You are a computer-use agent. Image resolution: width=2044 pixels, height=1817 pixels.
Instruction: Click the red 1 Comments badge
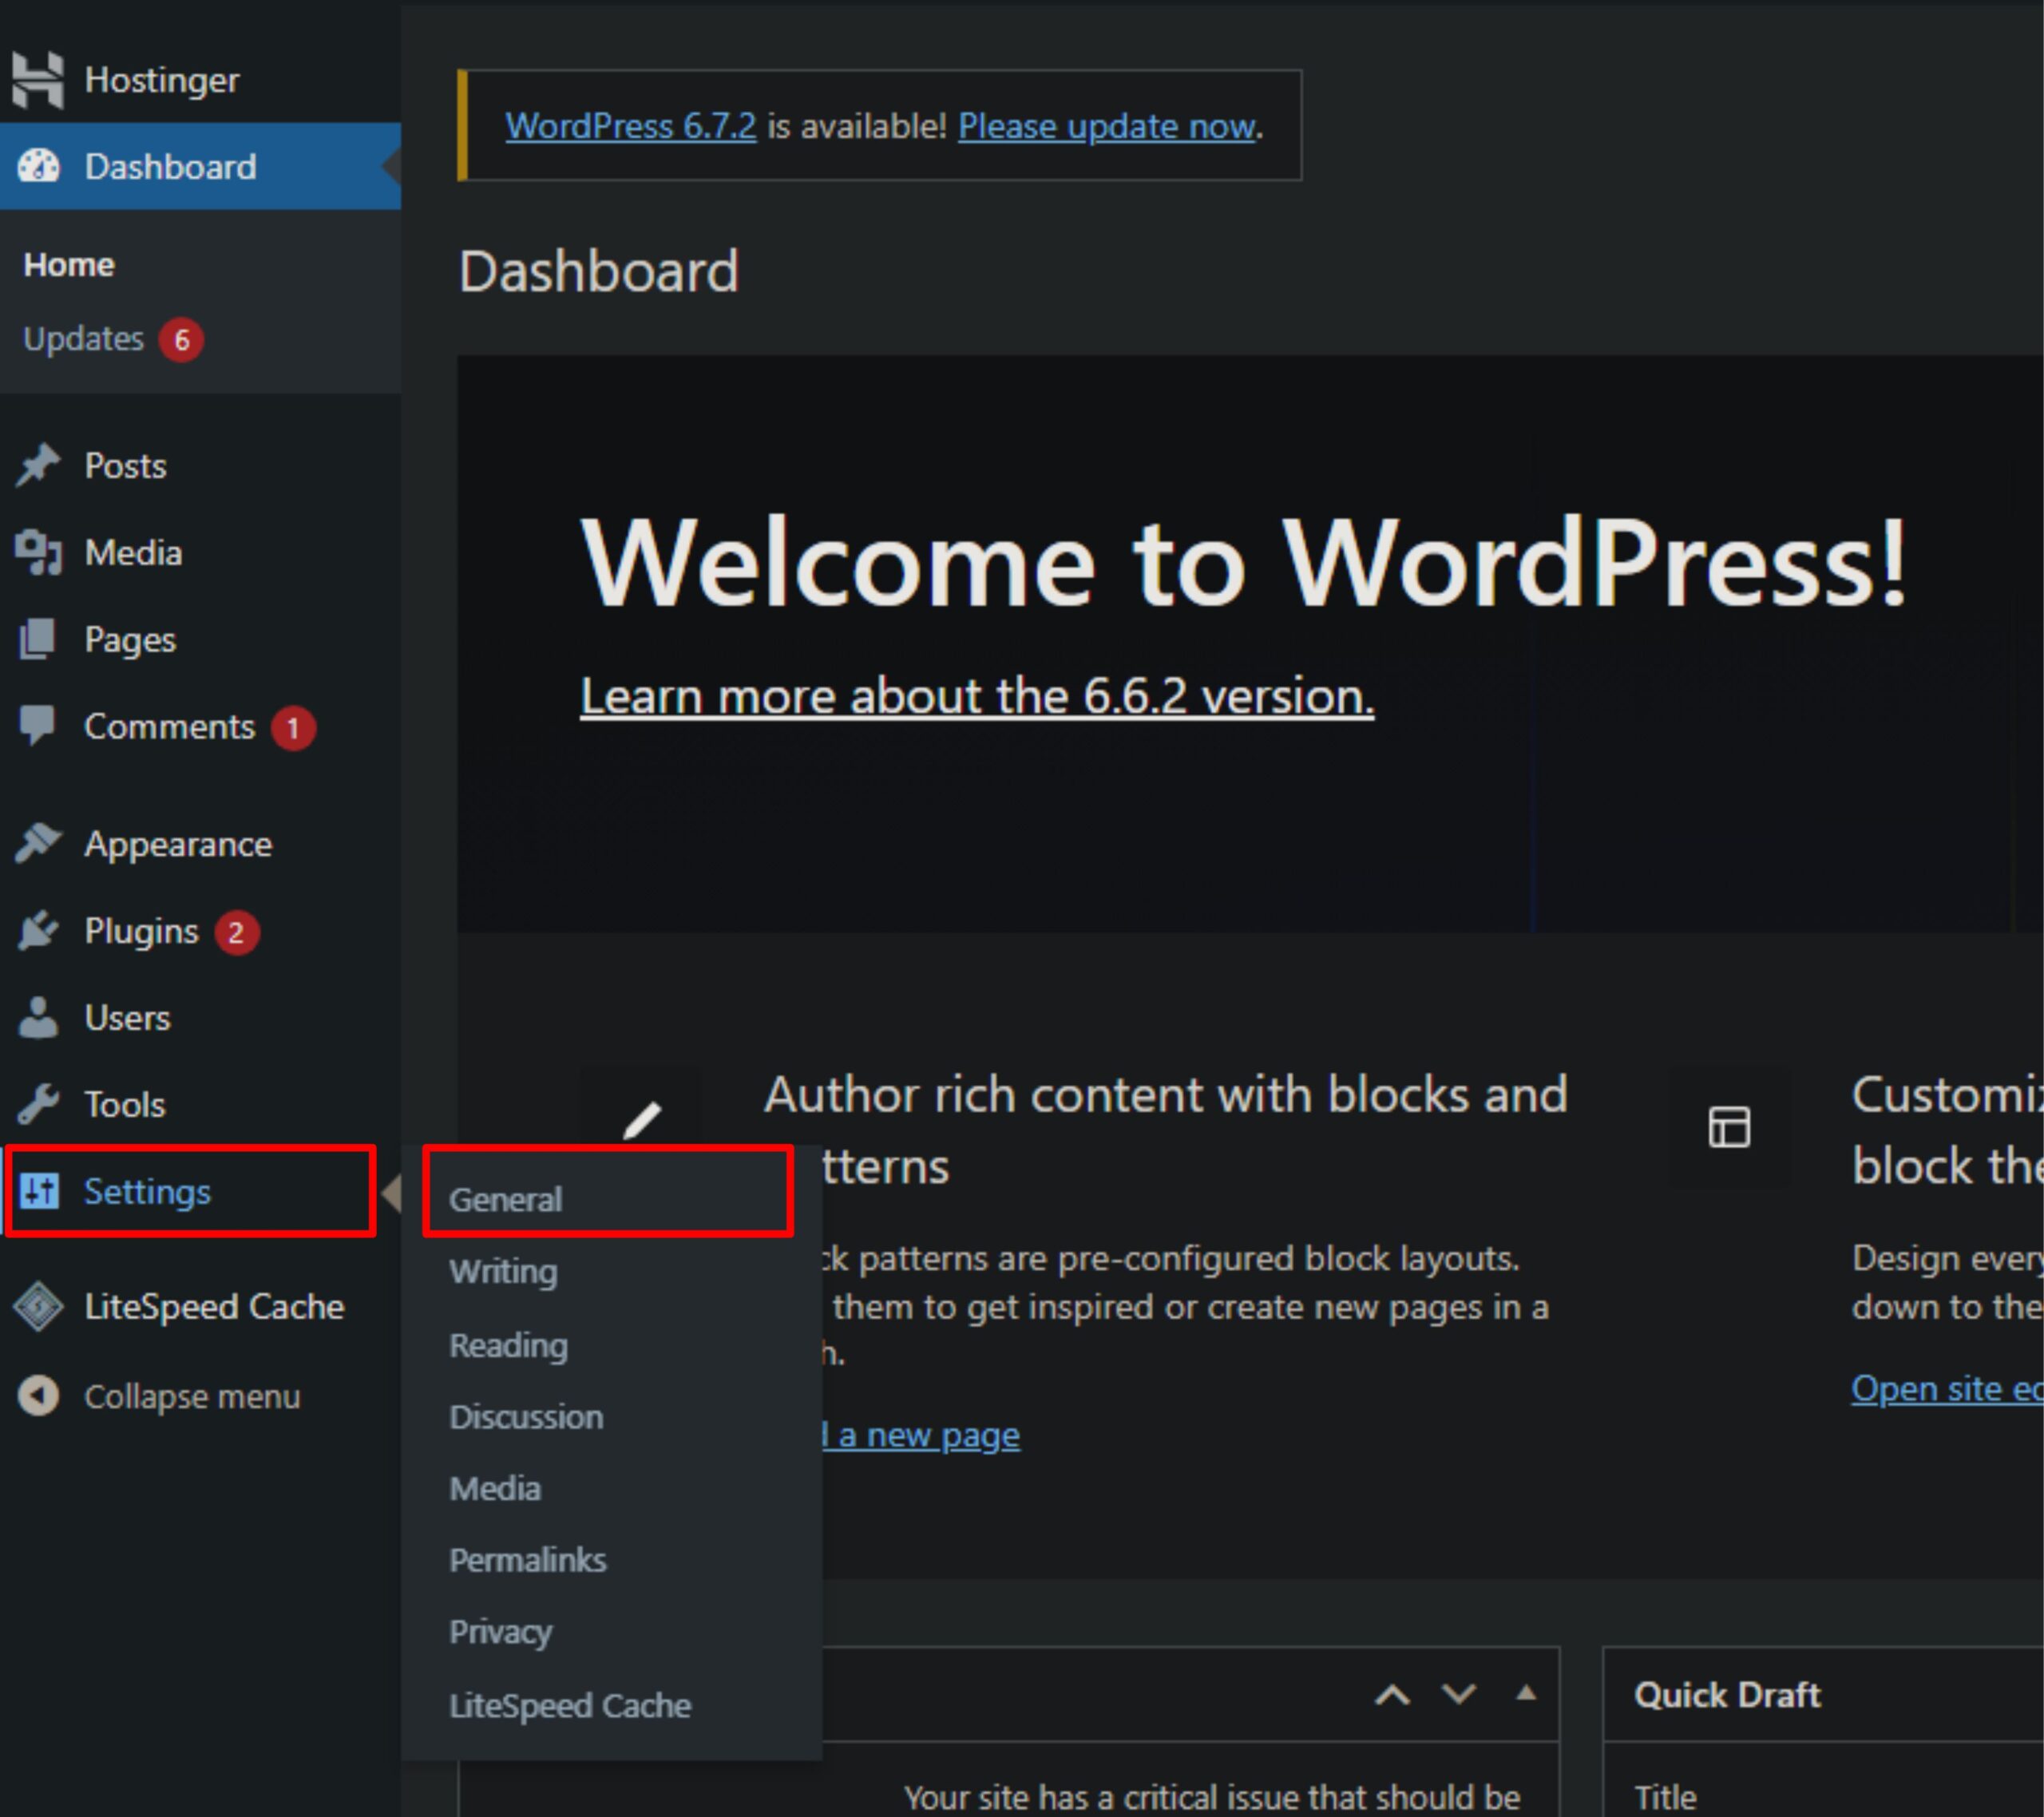[x=293, y=728]
